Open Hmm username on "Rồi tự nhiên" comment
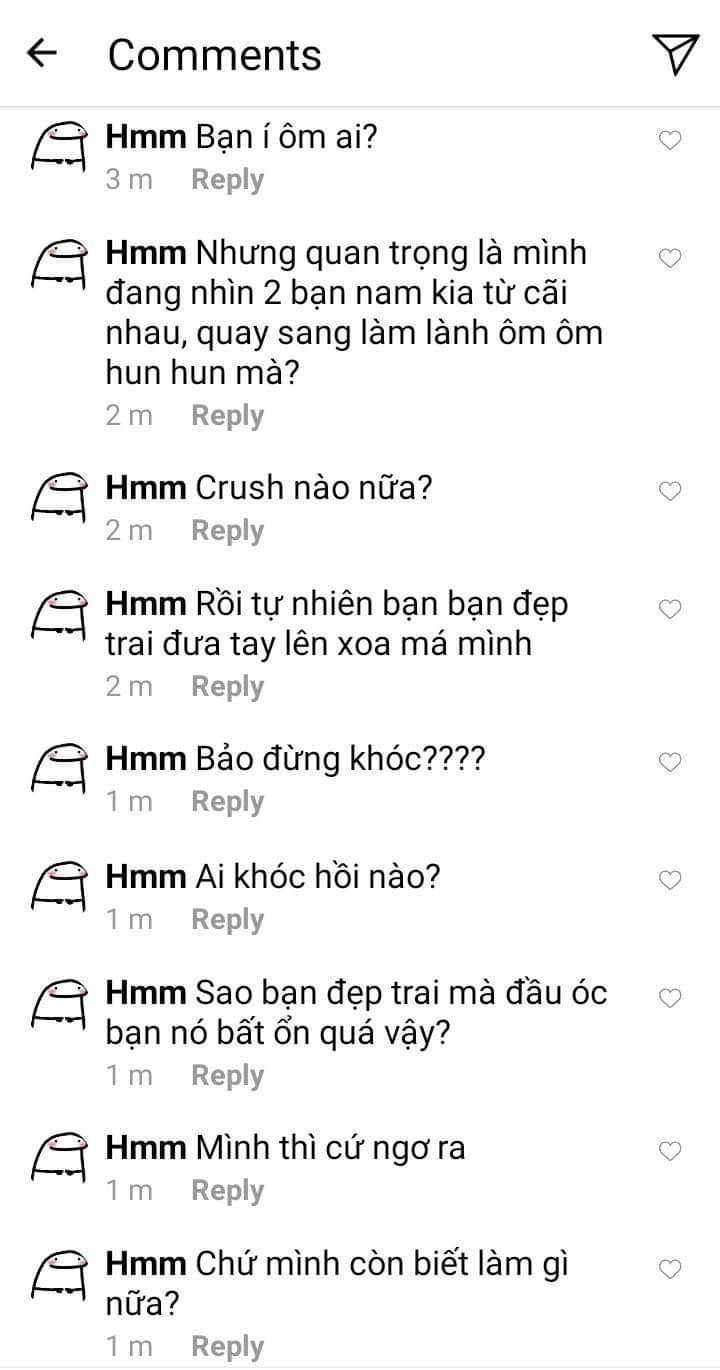The width and height of the screenshot is (720, 1370). [146, 605]
